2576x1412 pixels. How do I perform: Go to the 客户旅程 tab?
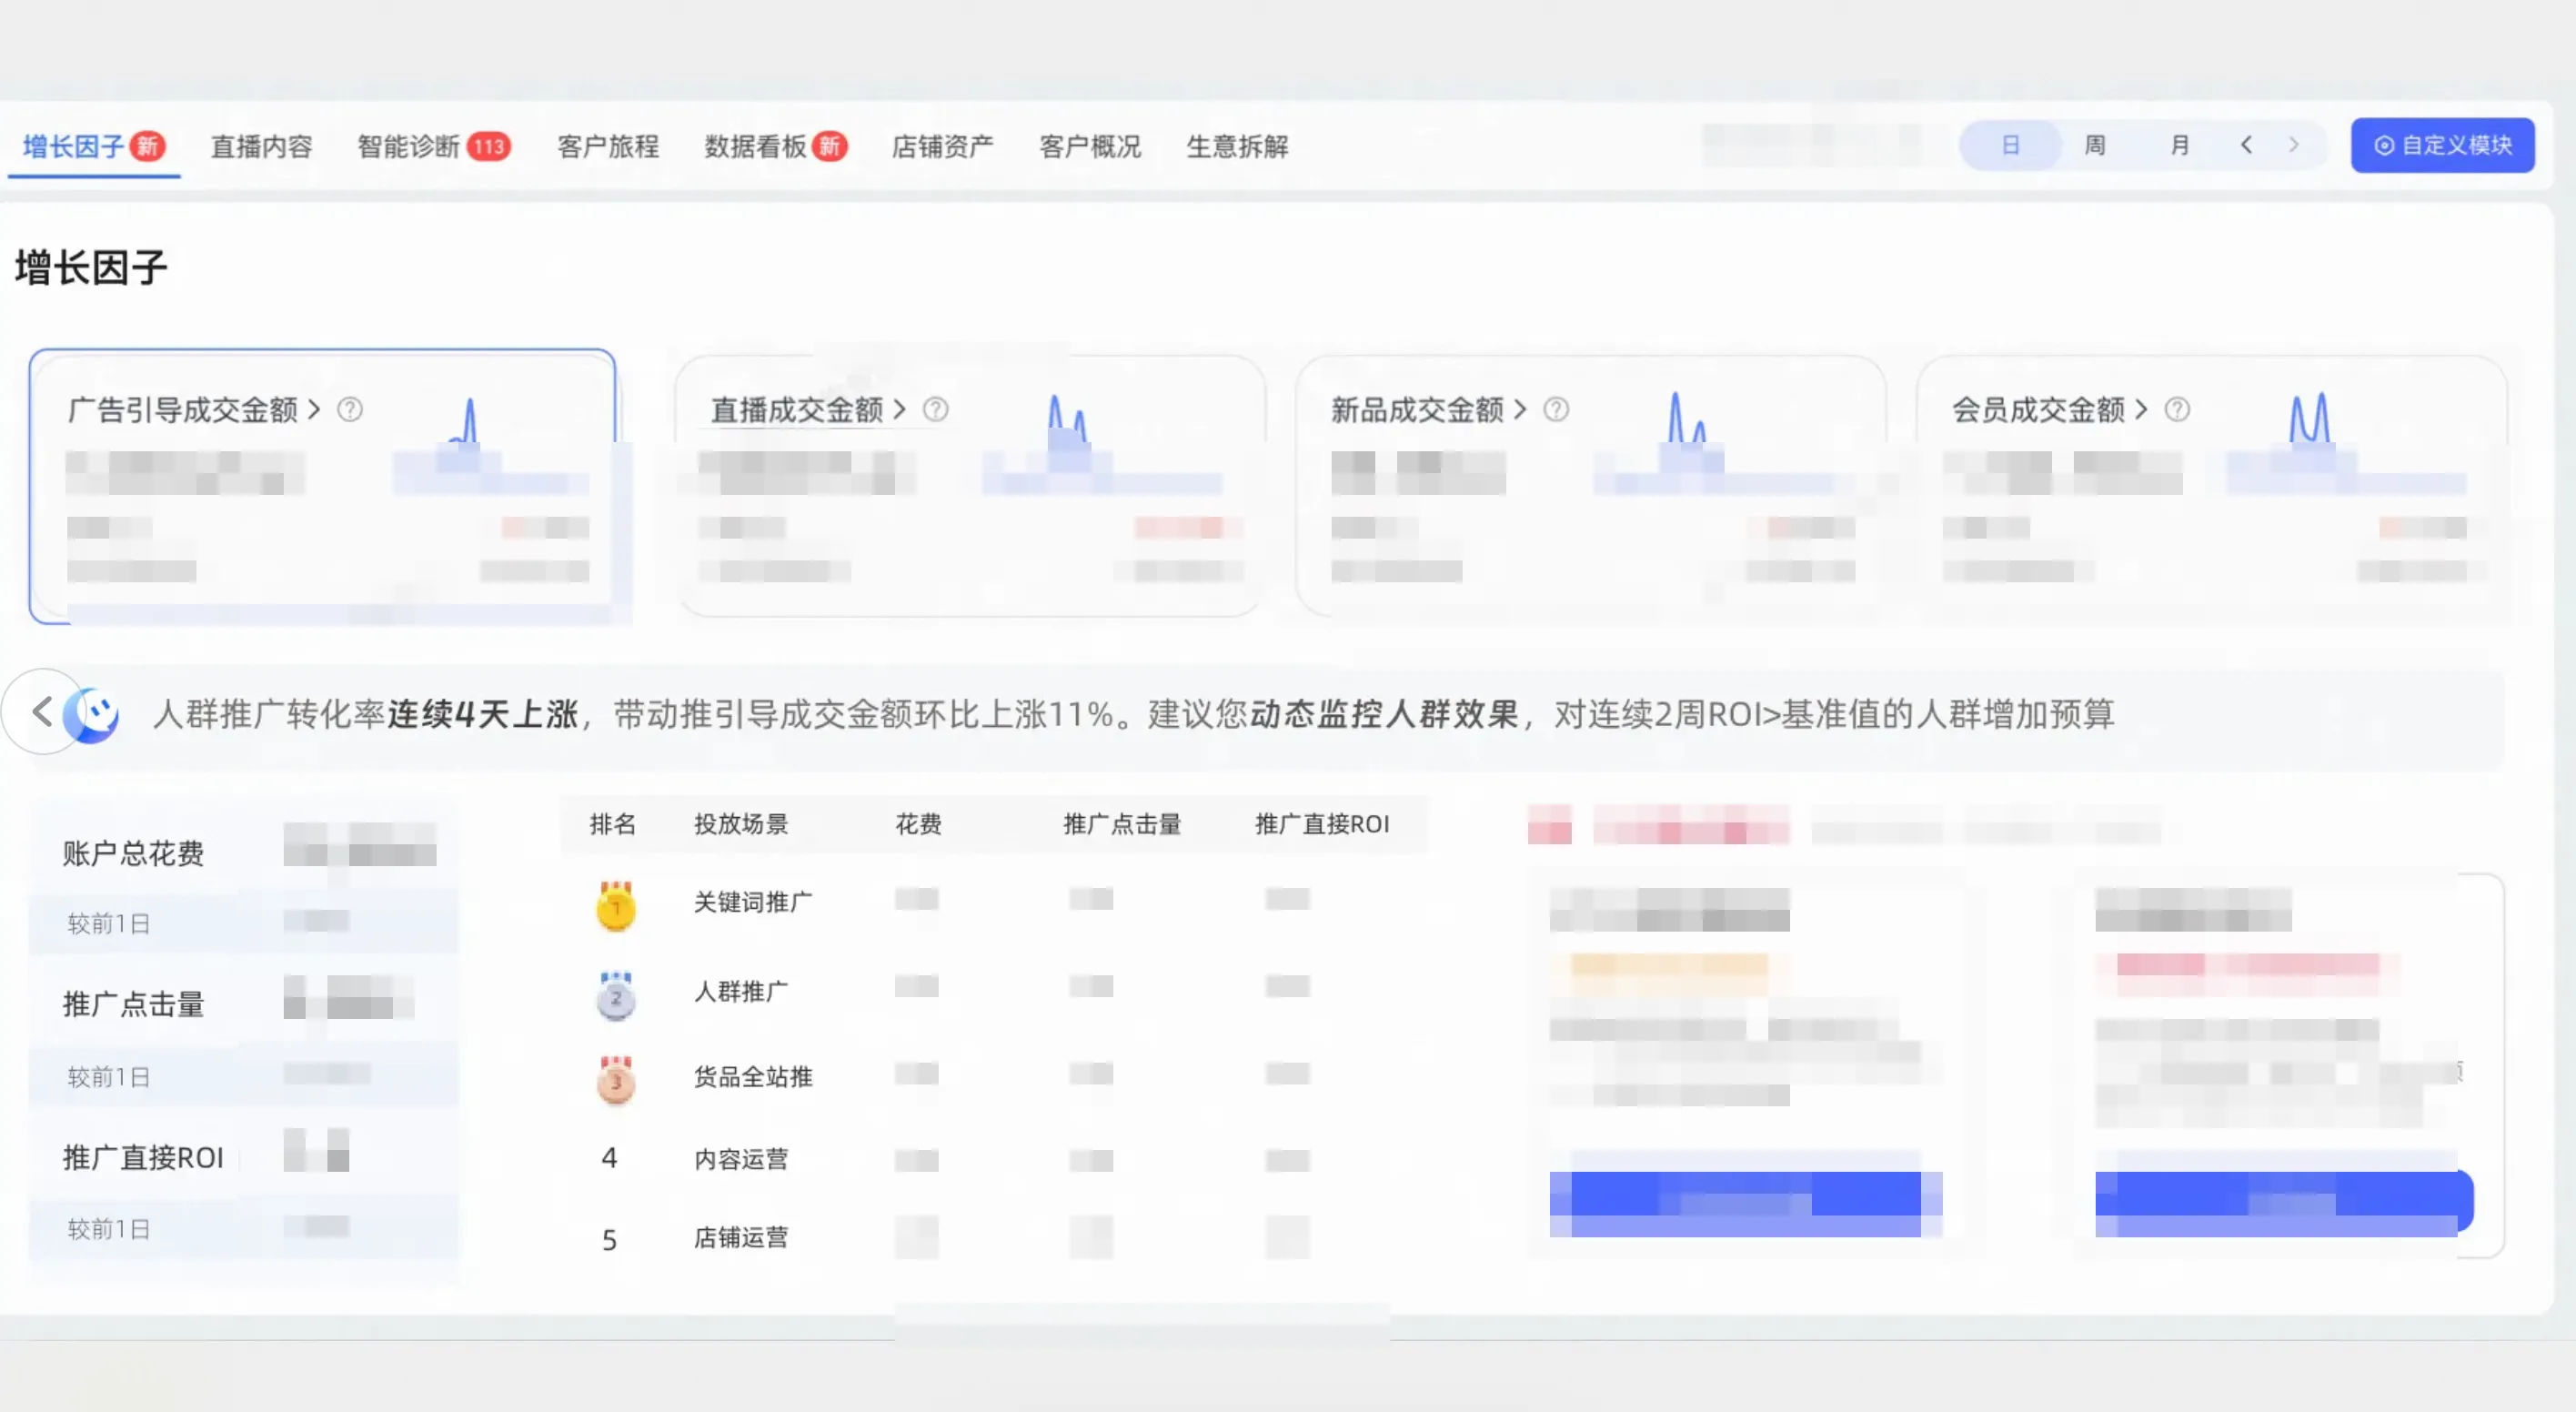click(x=608, y=146)
